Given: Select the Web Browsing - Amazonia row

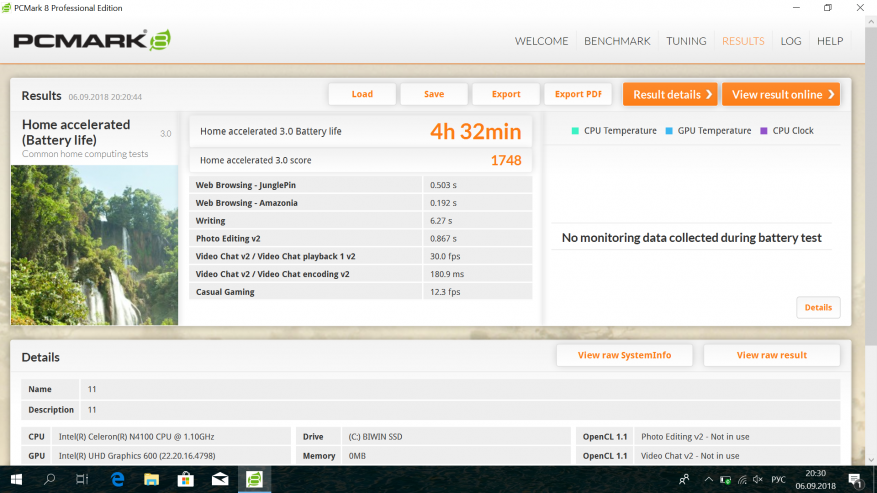Looking at the screenshot, I should click(x=361, y=203).
